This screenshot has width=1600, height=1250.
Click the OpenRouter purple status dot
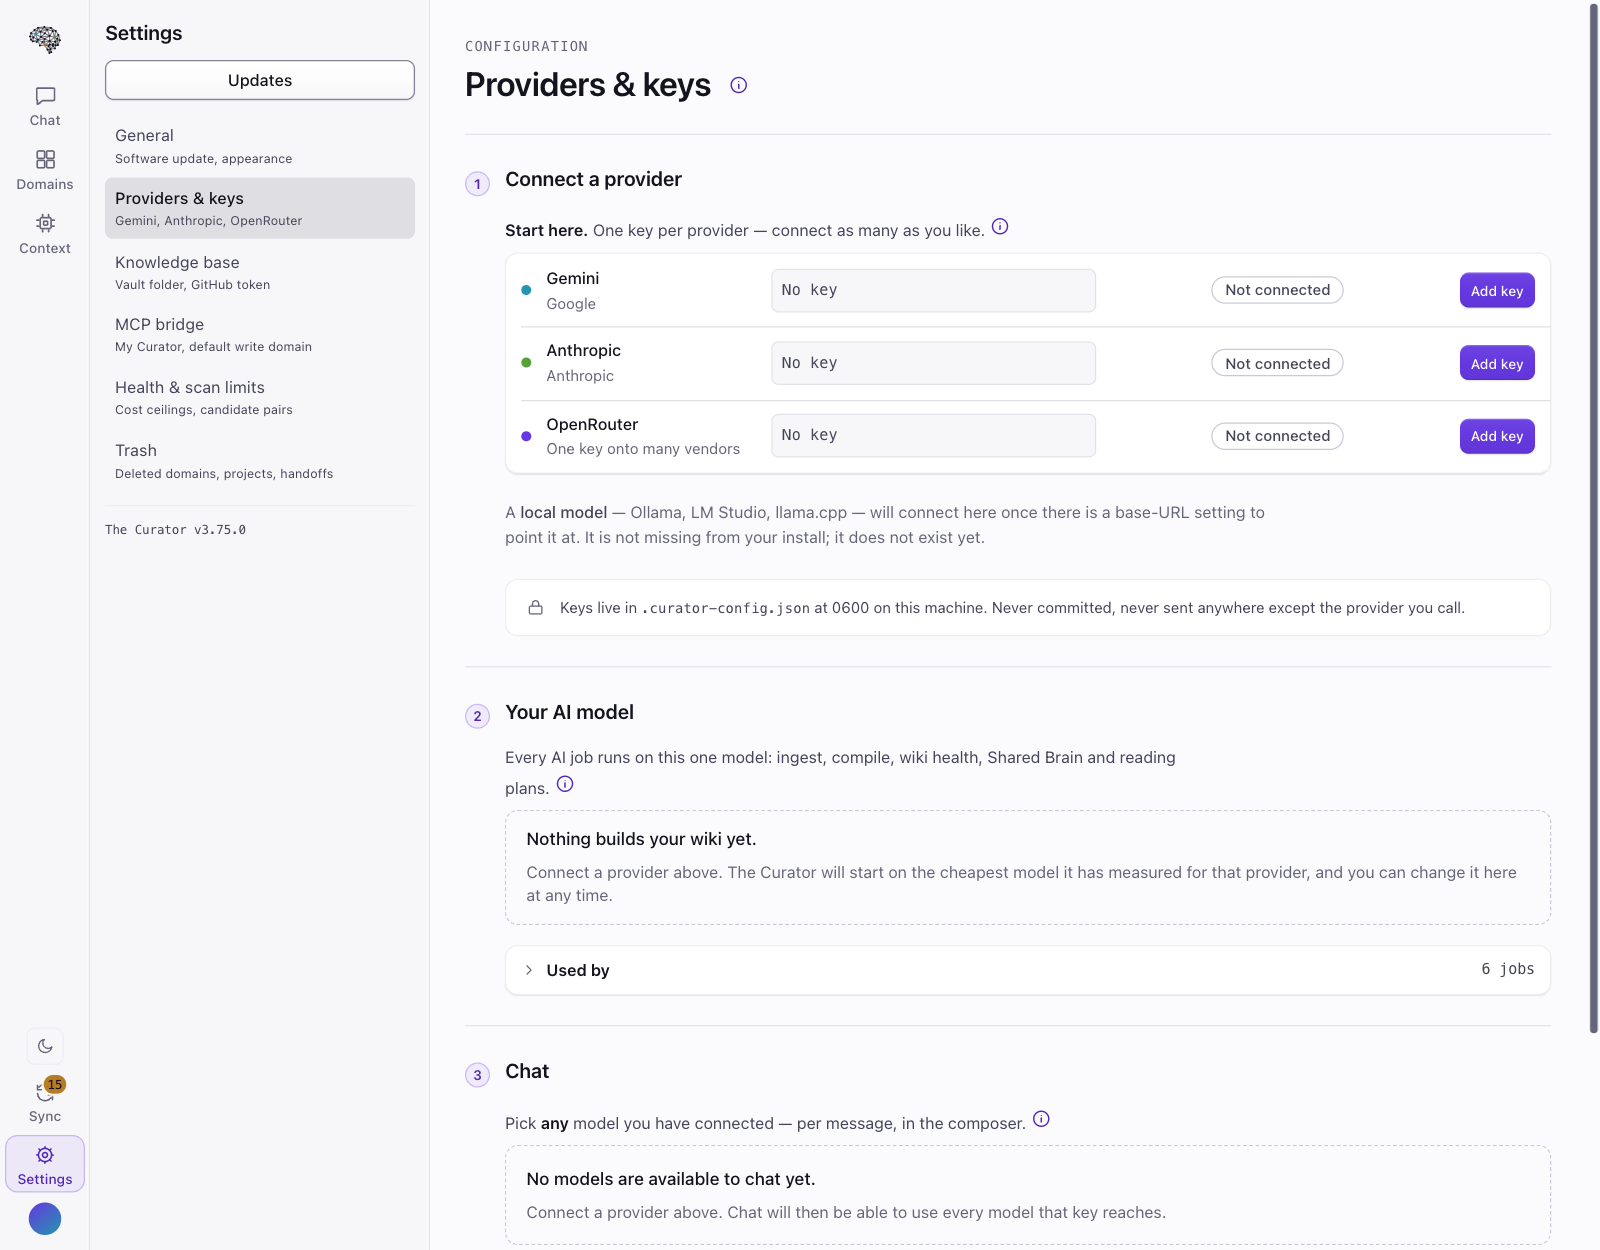coord(526,436)
